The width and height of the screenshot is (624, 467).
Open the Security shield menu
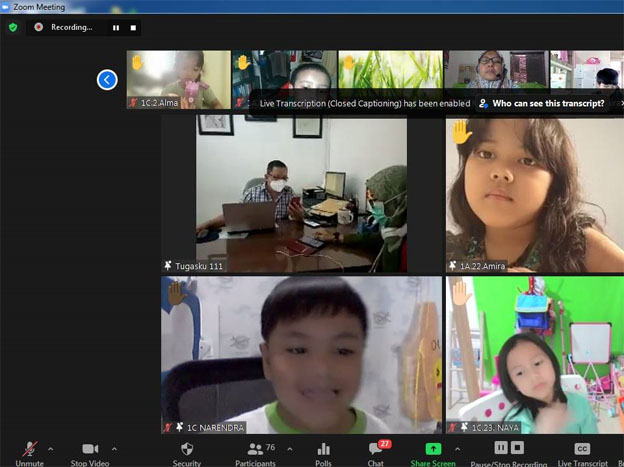point(186,450)
